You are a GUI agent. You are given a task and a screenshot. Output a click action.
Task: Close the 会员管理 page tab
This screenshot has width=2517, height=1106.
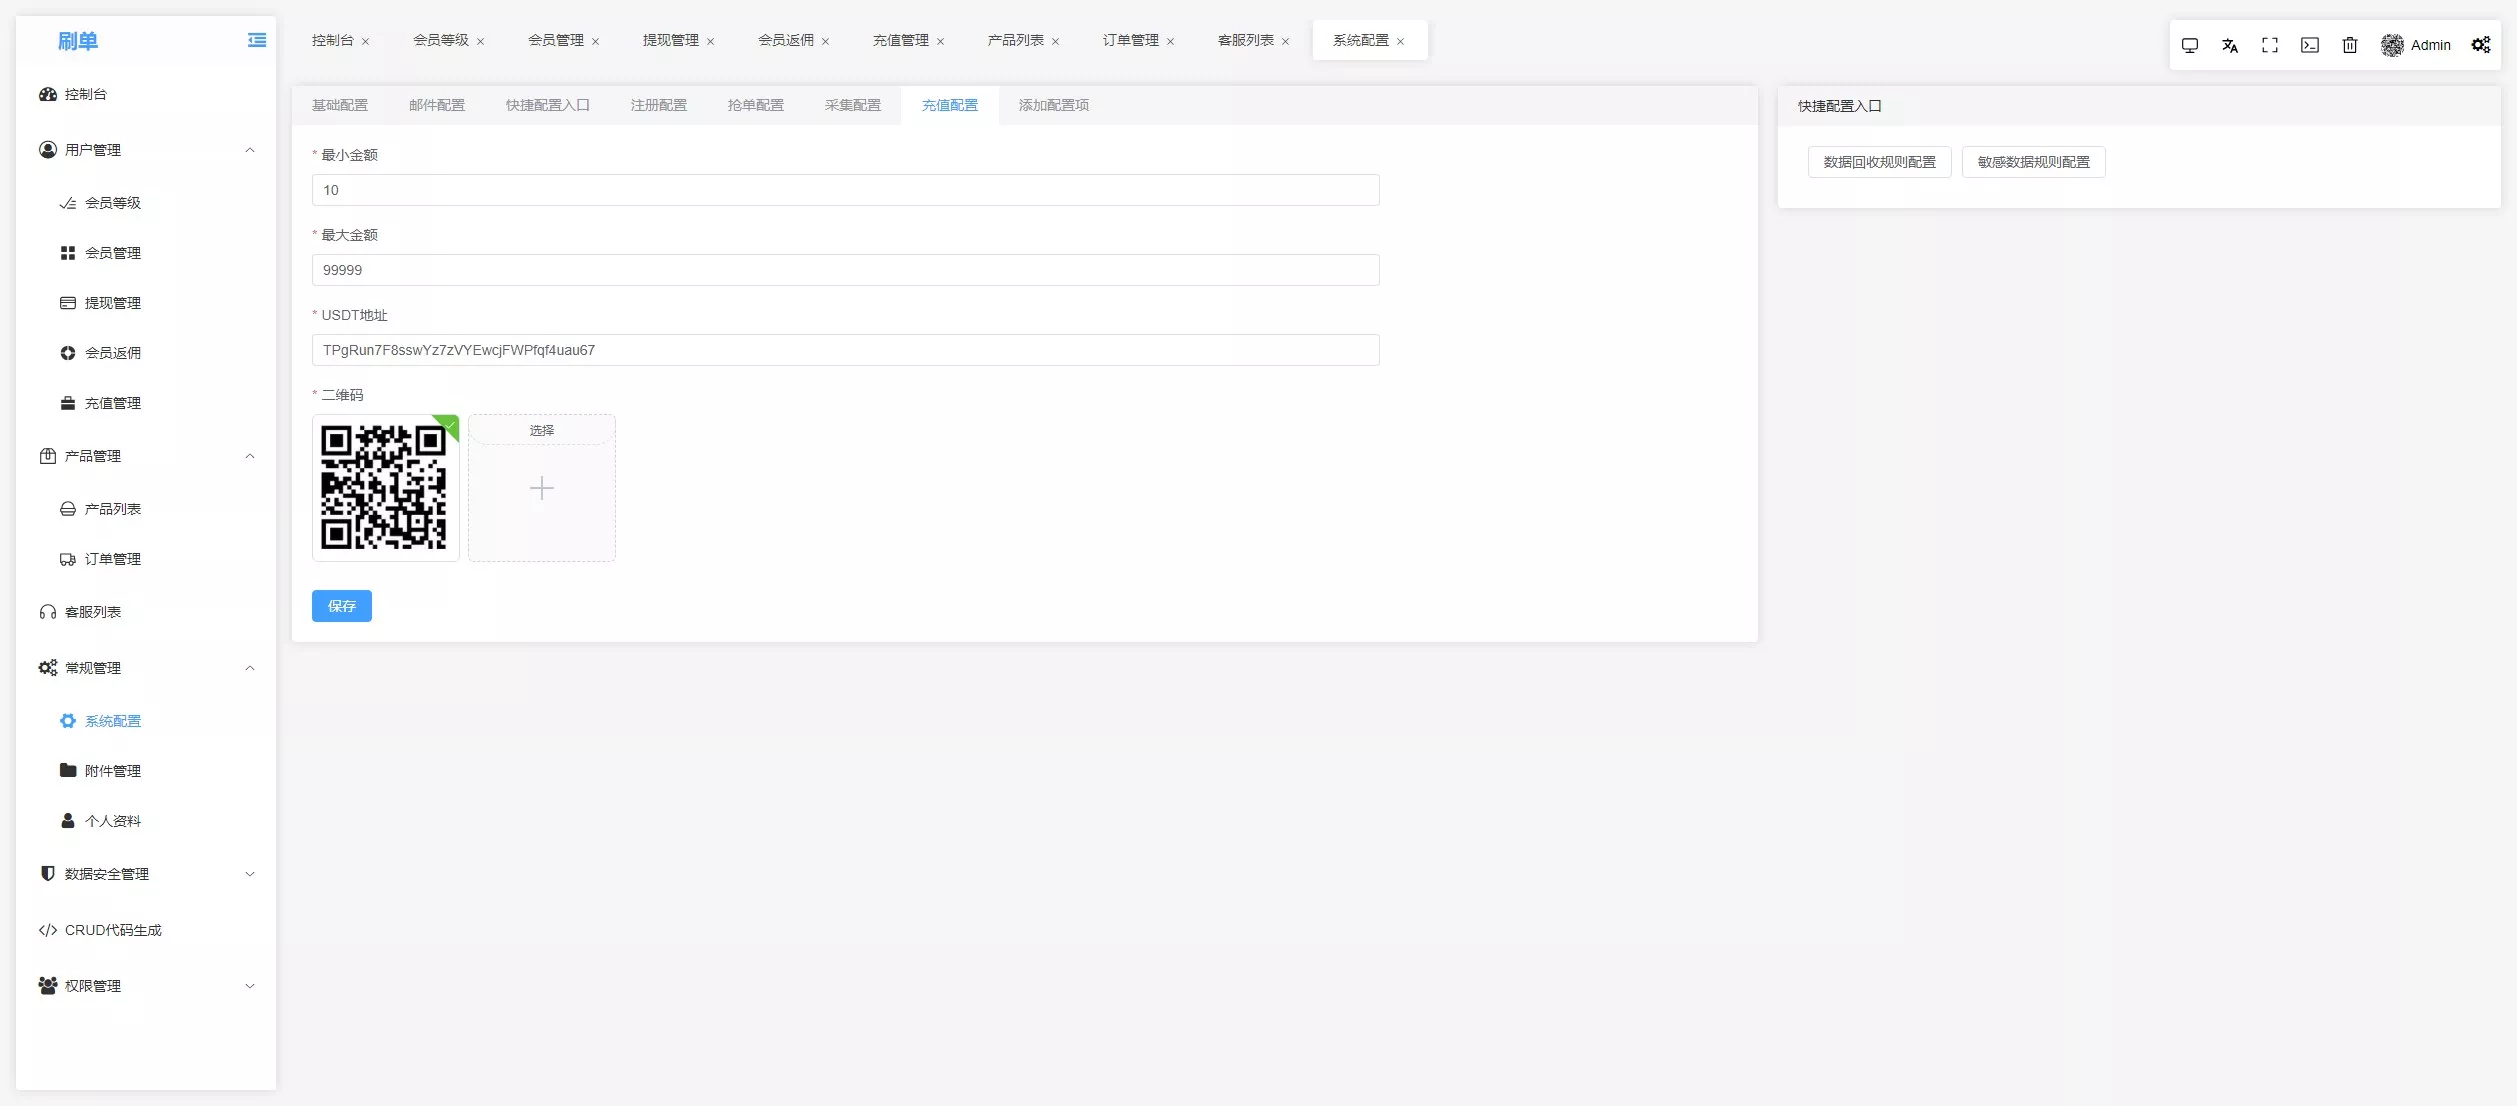(595, 41)
